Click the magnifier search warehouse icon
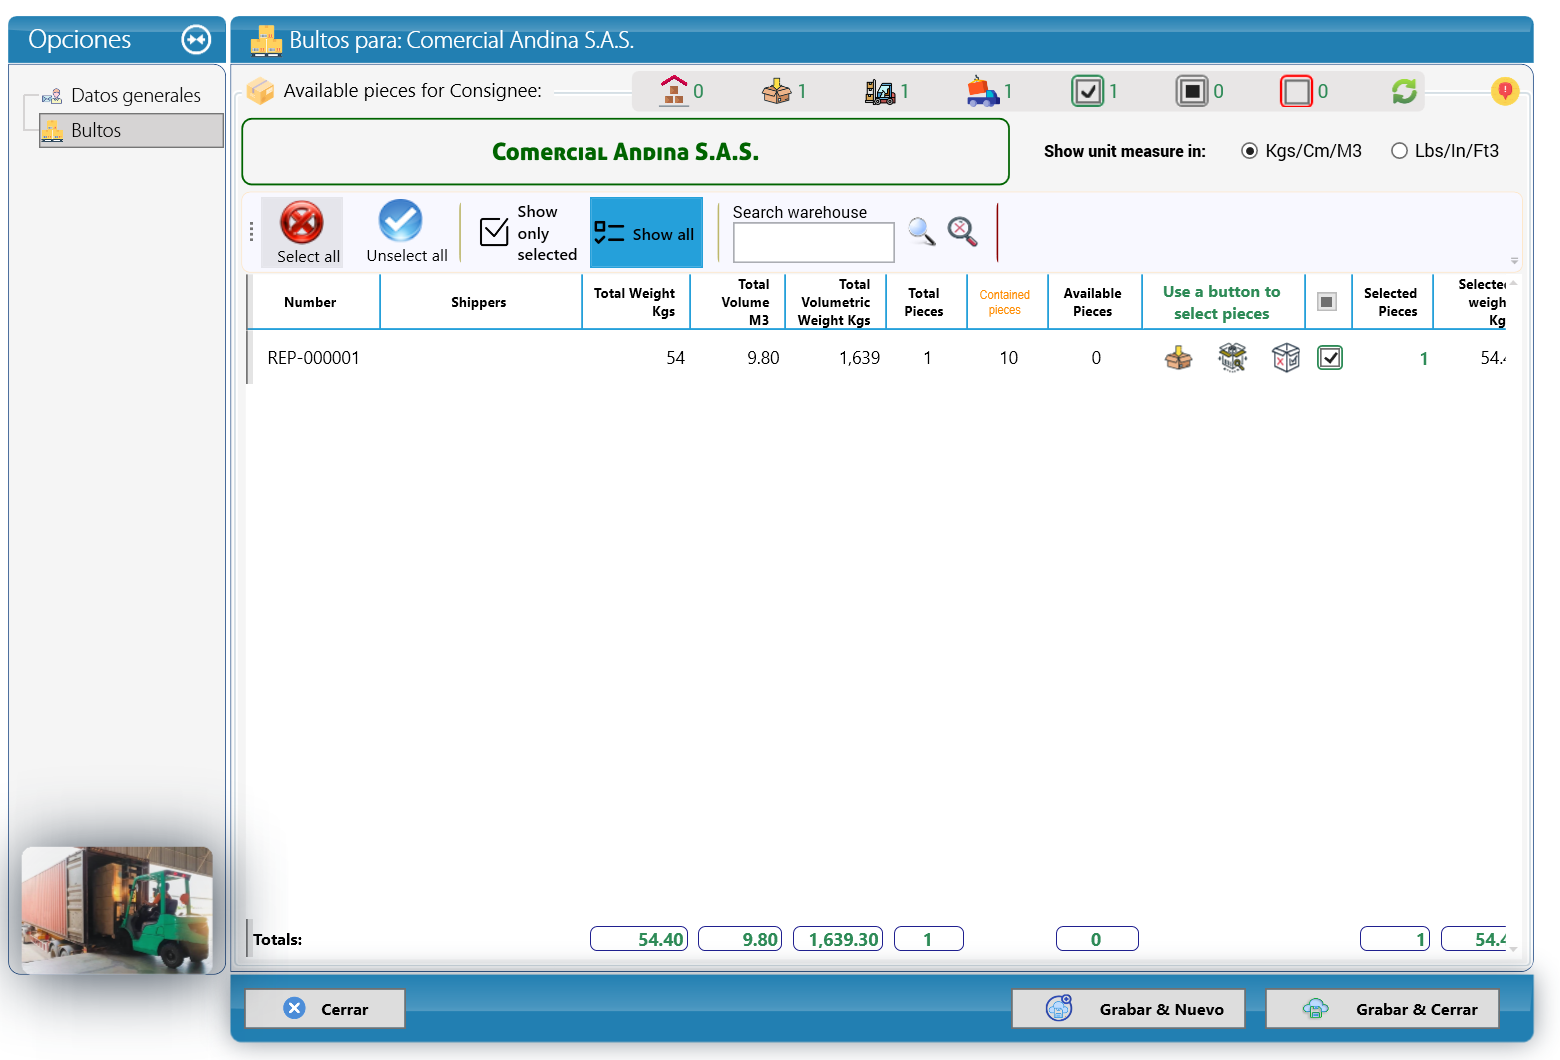The width and height of the screenshot is (1560, 1060). click(922, 232)
